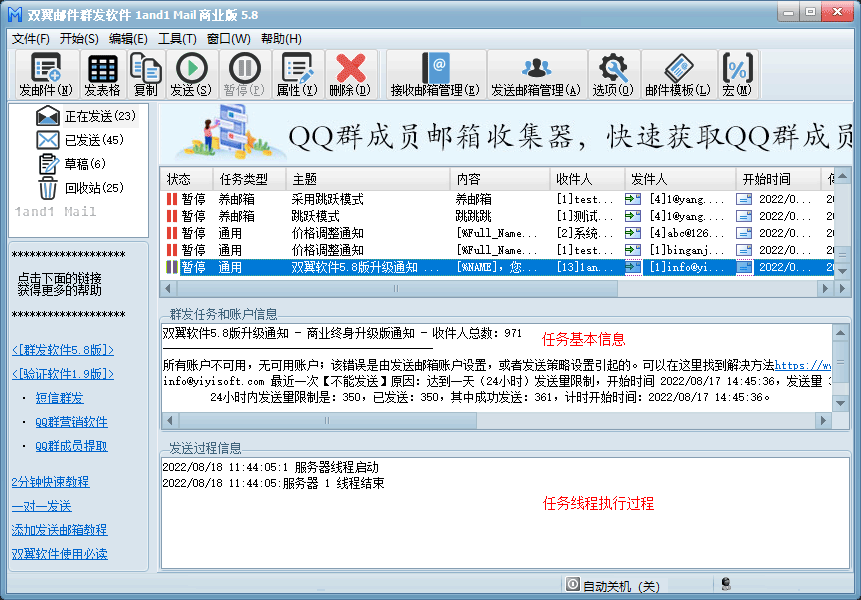The height and width of the screenshot is (600, 861).
Task: Open the 添加发送邮箱教程 link
Action: [59, 530]
